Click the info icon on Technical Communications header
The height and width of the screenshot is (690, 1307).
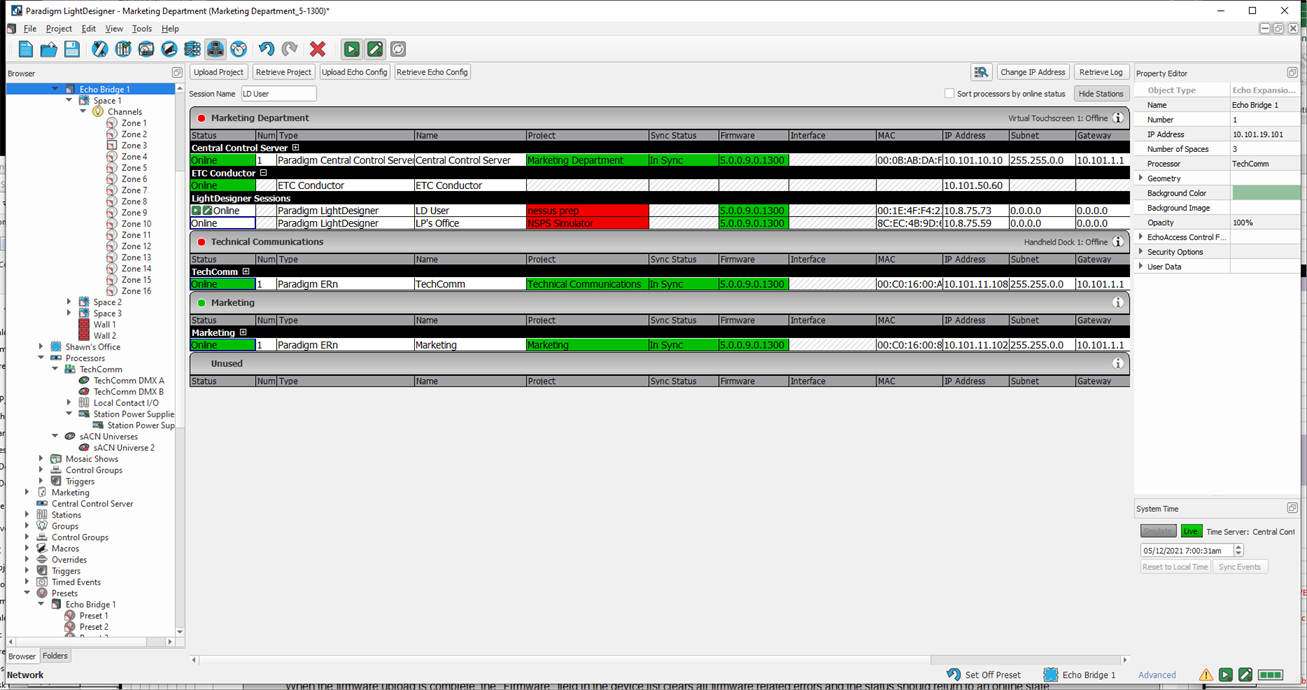tap(1118, 242)
